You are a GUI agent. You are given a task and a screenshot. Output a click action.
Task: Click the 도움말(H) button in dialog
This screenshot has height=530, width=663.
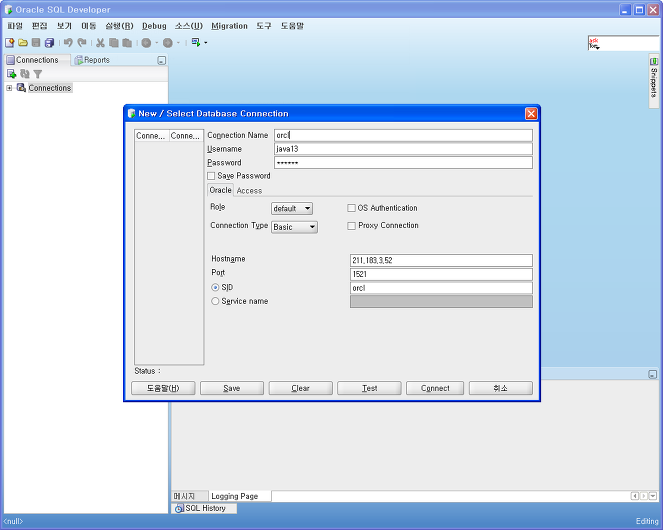[x=163, y=388]
